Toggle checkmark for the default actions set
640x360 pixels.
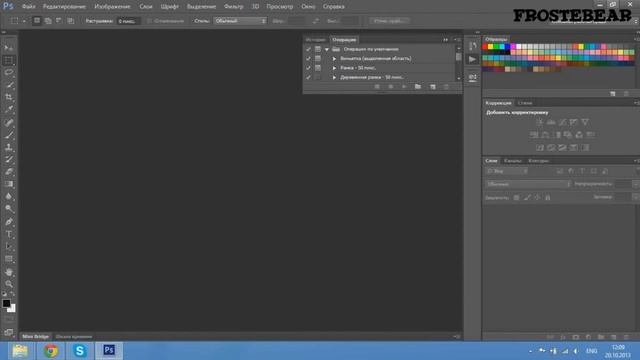[x=308, y=49]
